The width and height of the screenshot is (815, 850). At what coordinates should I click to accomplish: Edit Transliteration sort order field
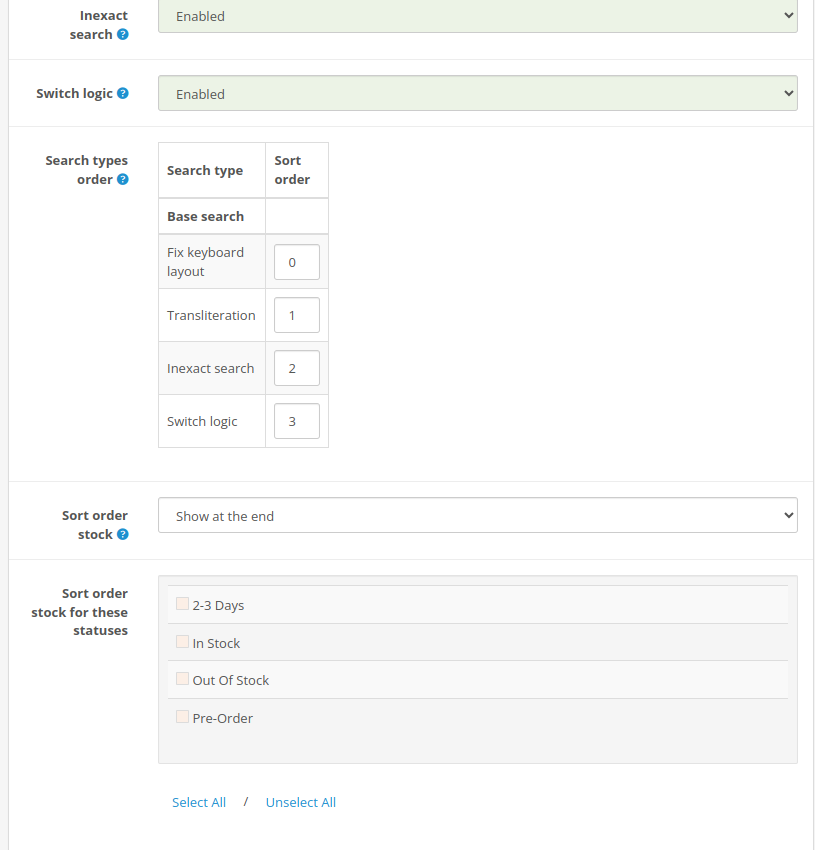297,315
